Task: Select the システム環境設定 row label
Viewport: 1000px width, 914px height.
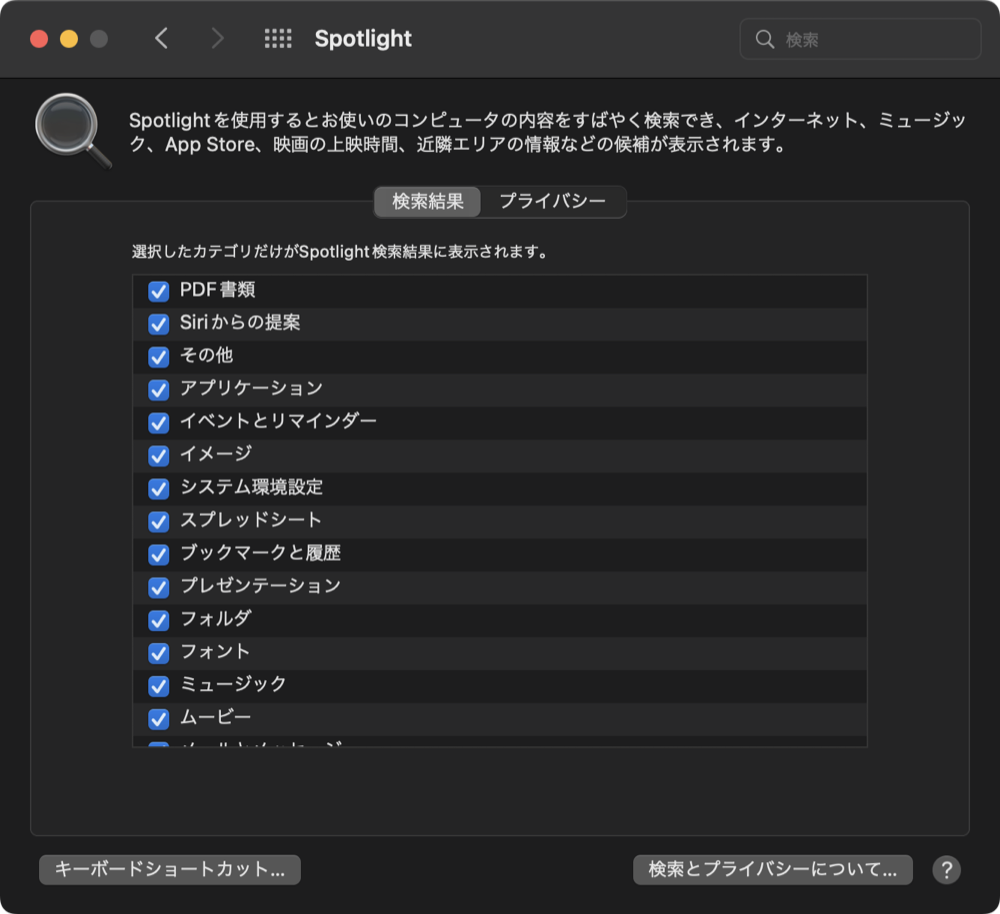Action: click(x=251, y=487)
